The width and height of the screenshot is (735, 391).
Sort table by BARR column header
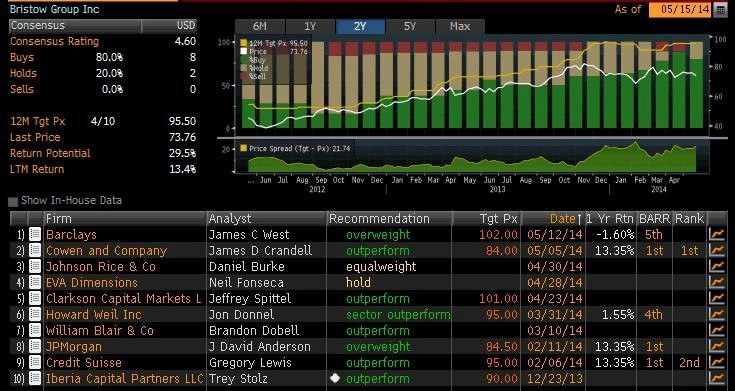click(x=654, y=218)
